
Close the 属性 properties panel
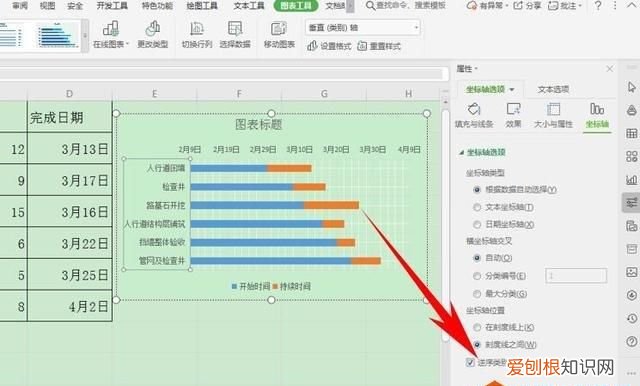tap(609, 69)
